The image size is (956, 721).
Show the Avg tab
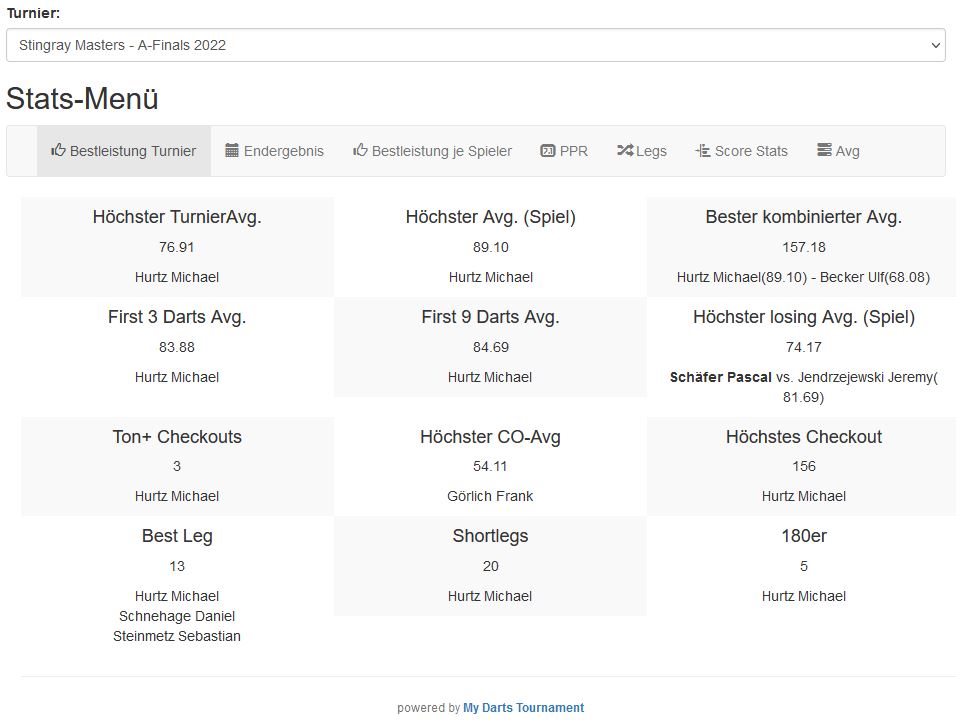(848, 151)
